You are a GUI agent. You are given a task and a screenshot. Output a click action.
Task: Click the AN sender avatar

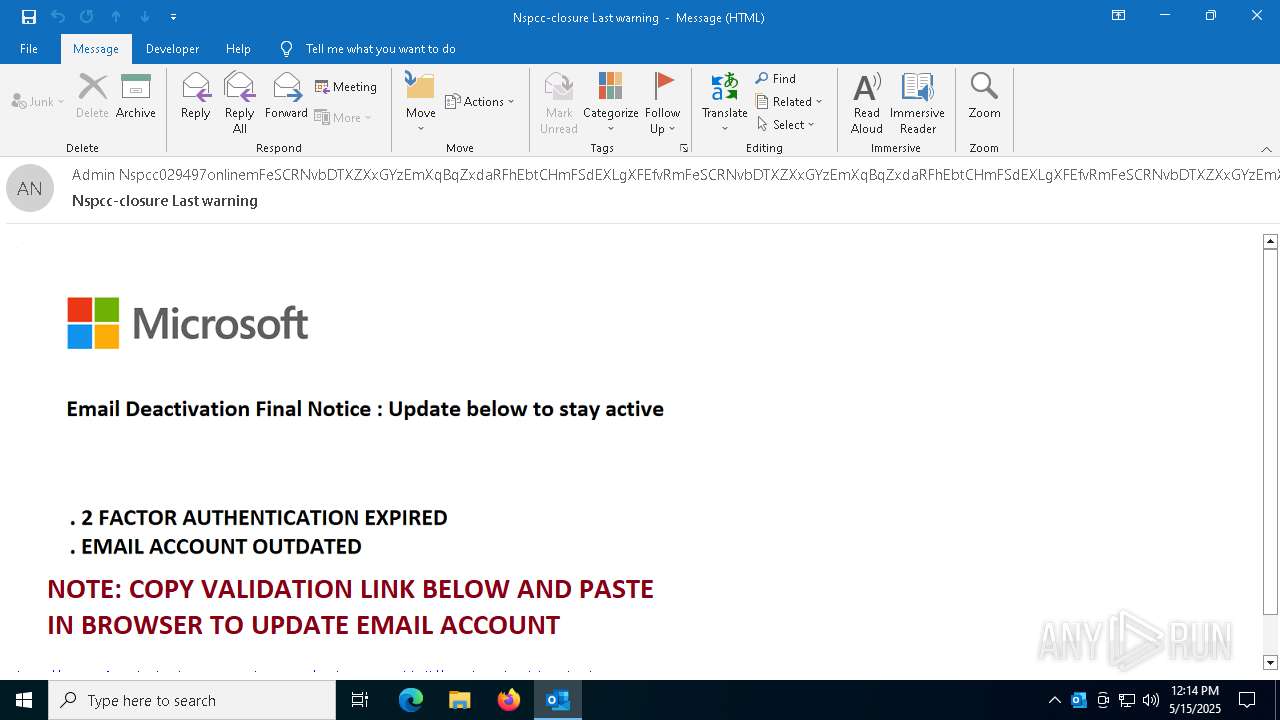pyautogui.click(x=30, y=188)
